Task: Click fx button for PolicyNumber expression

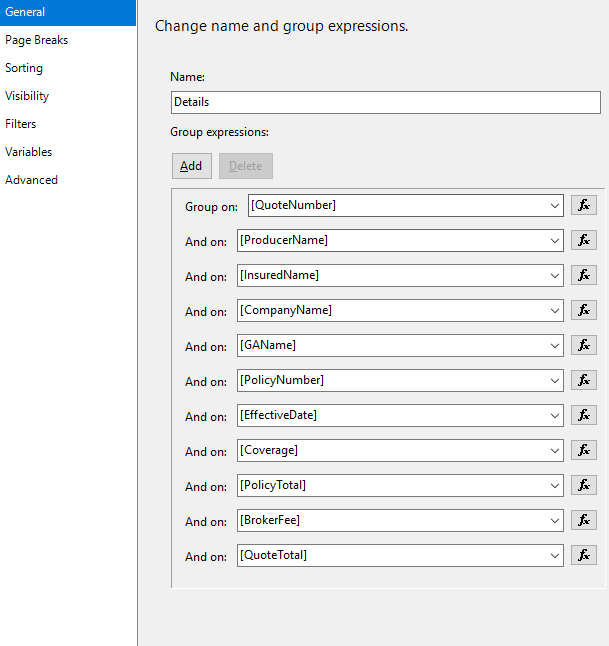Action: tap(584, 380)
